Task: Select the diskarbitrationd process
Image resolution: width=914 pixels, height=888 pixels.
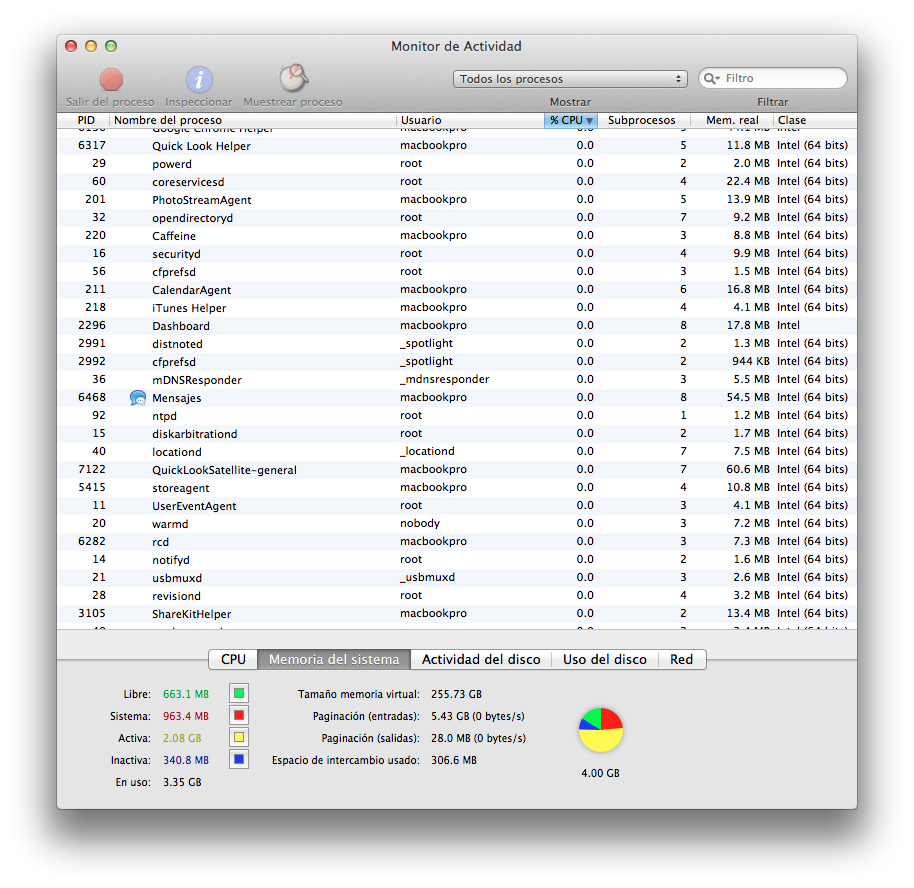Action: point(457,434)
